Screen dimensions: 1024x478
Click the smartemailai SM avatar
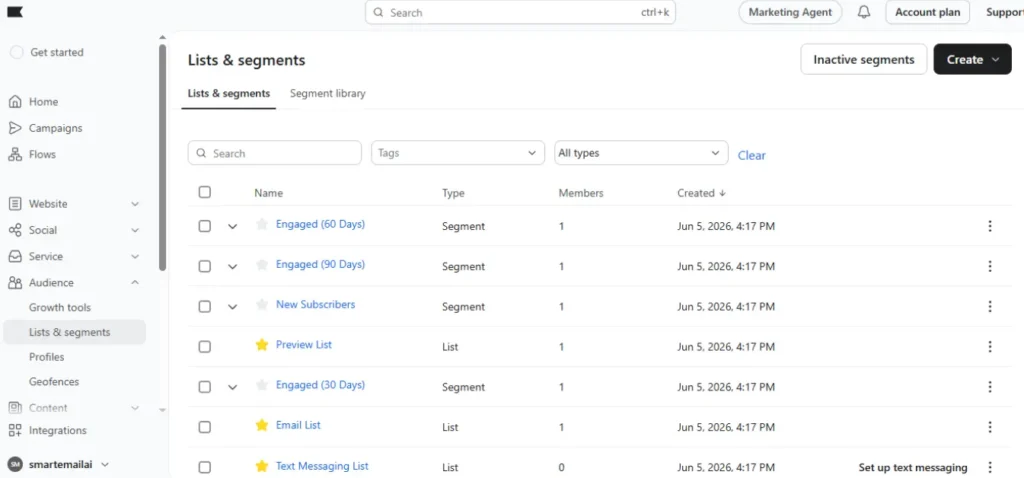15,464
